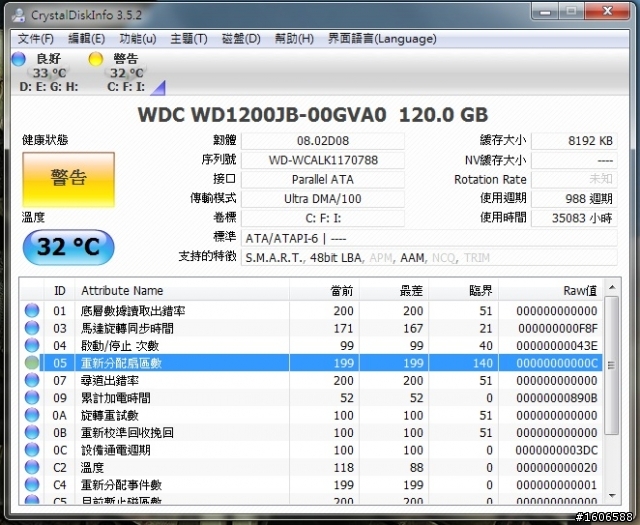Click status icon of highlighted attribute 05 row
The height and width of the screenshot is (525, 640).
[x=32, y=363]
